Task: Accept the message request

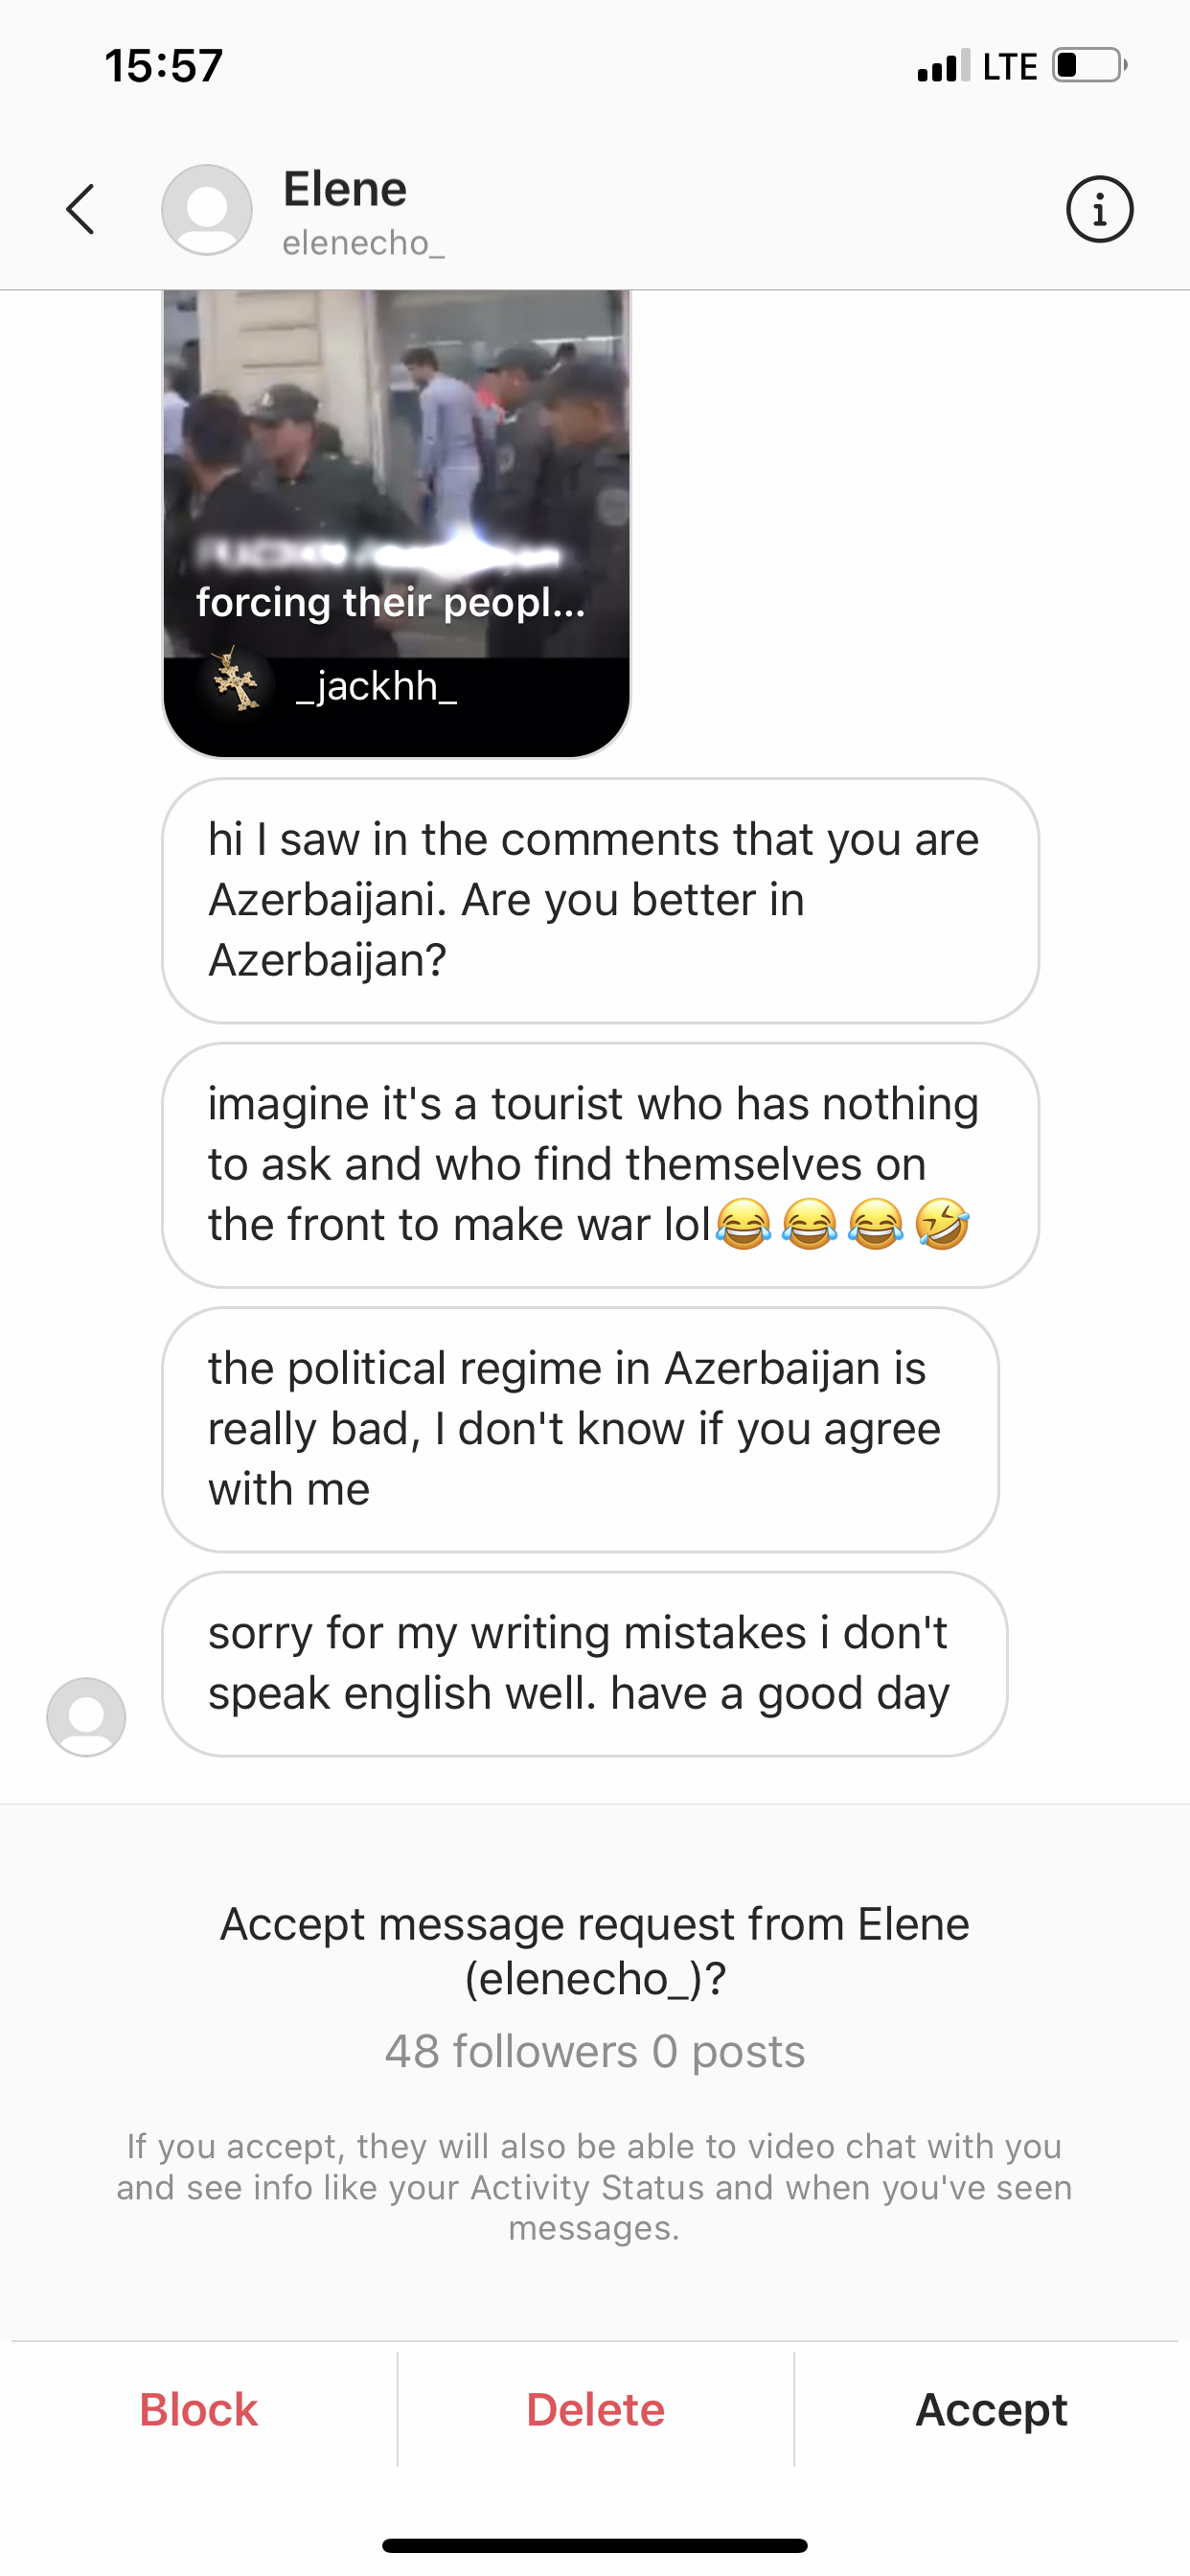Action: pyautogui.click(x=992, y=2410)
